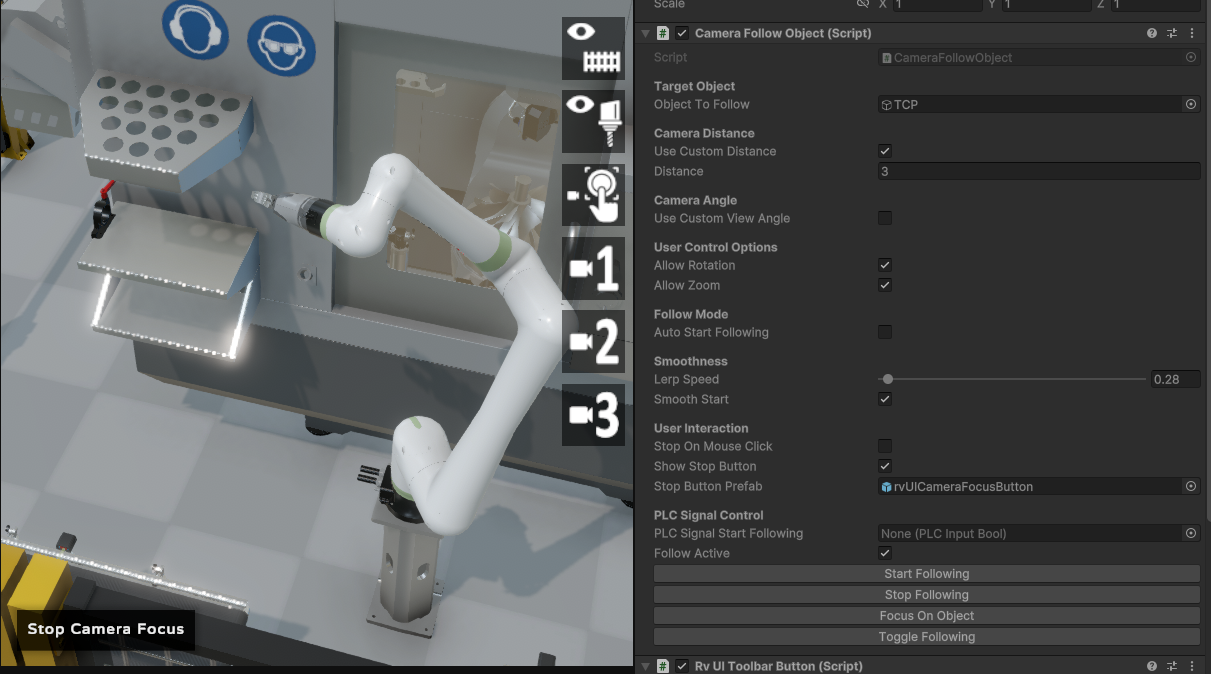Click the Lerp Speed value field 0.28
Image resolution: width=1211 pixels, height=674 pixels.
(x=1175, y=379)
